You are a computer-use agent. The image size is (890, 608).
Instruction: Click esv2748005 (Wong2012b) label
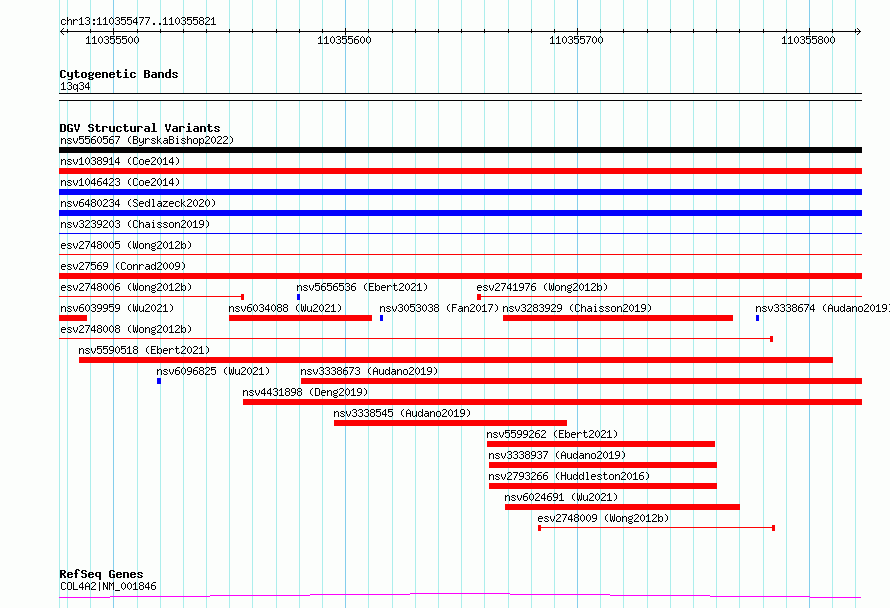[126, 245]
